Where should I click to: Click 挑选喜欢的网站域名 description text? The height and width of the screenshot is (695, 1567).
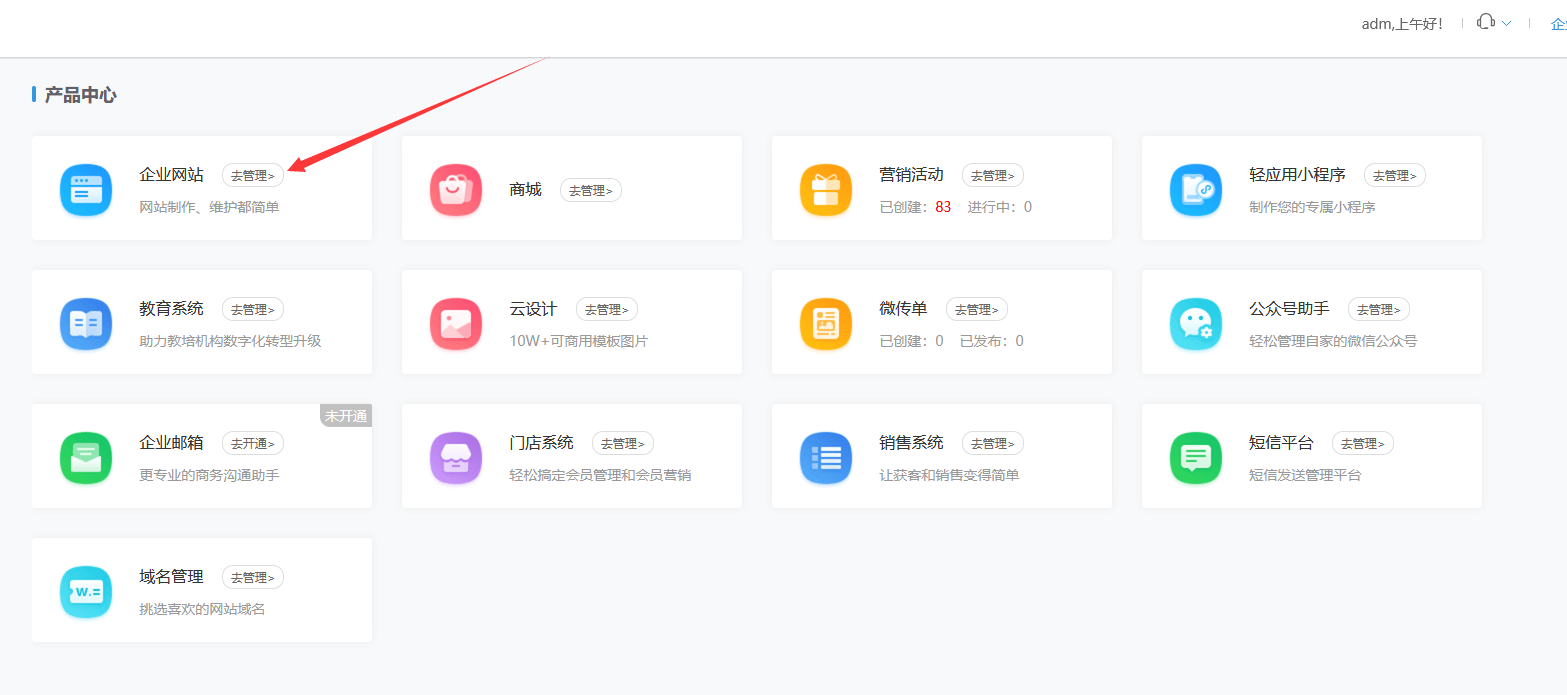(x=202, y=609)
